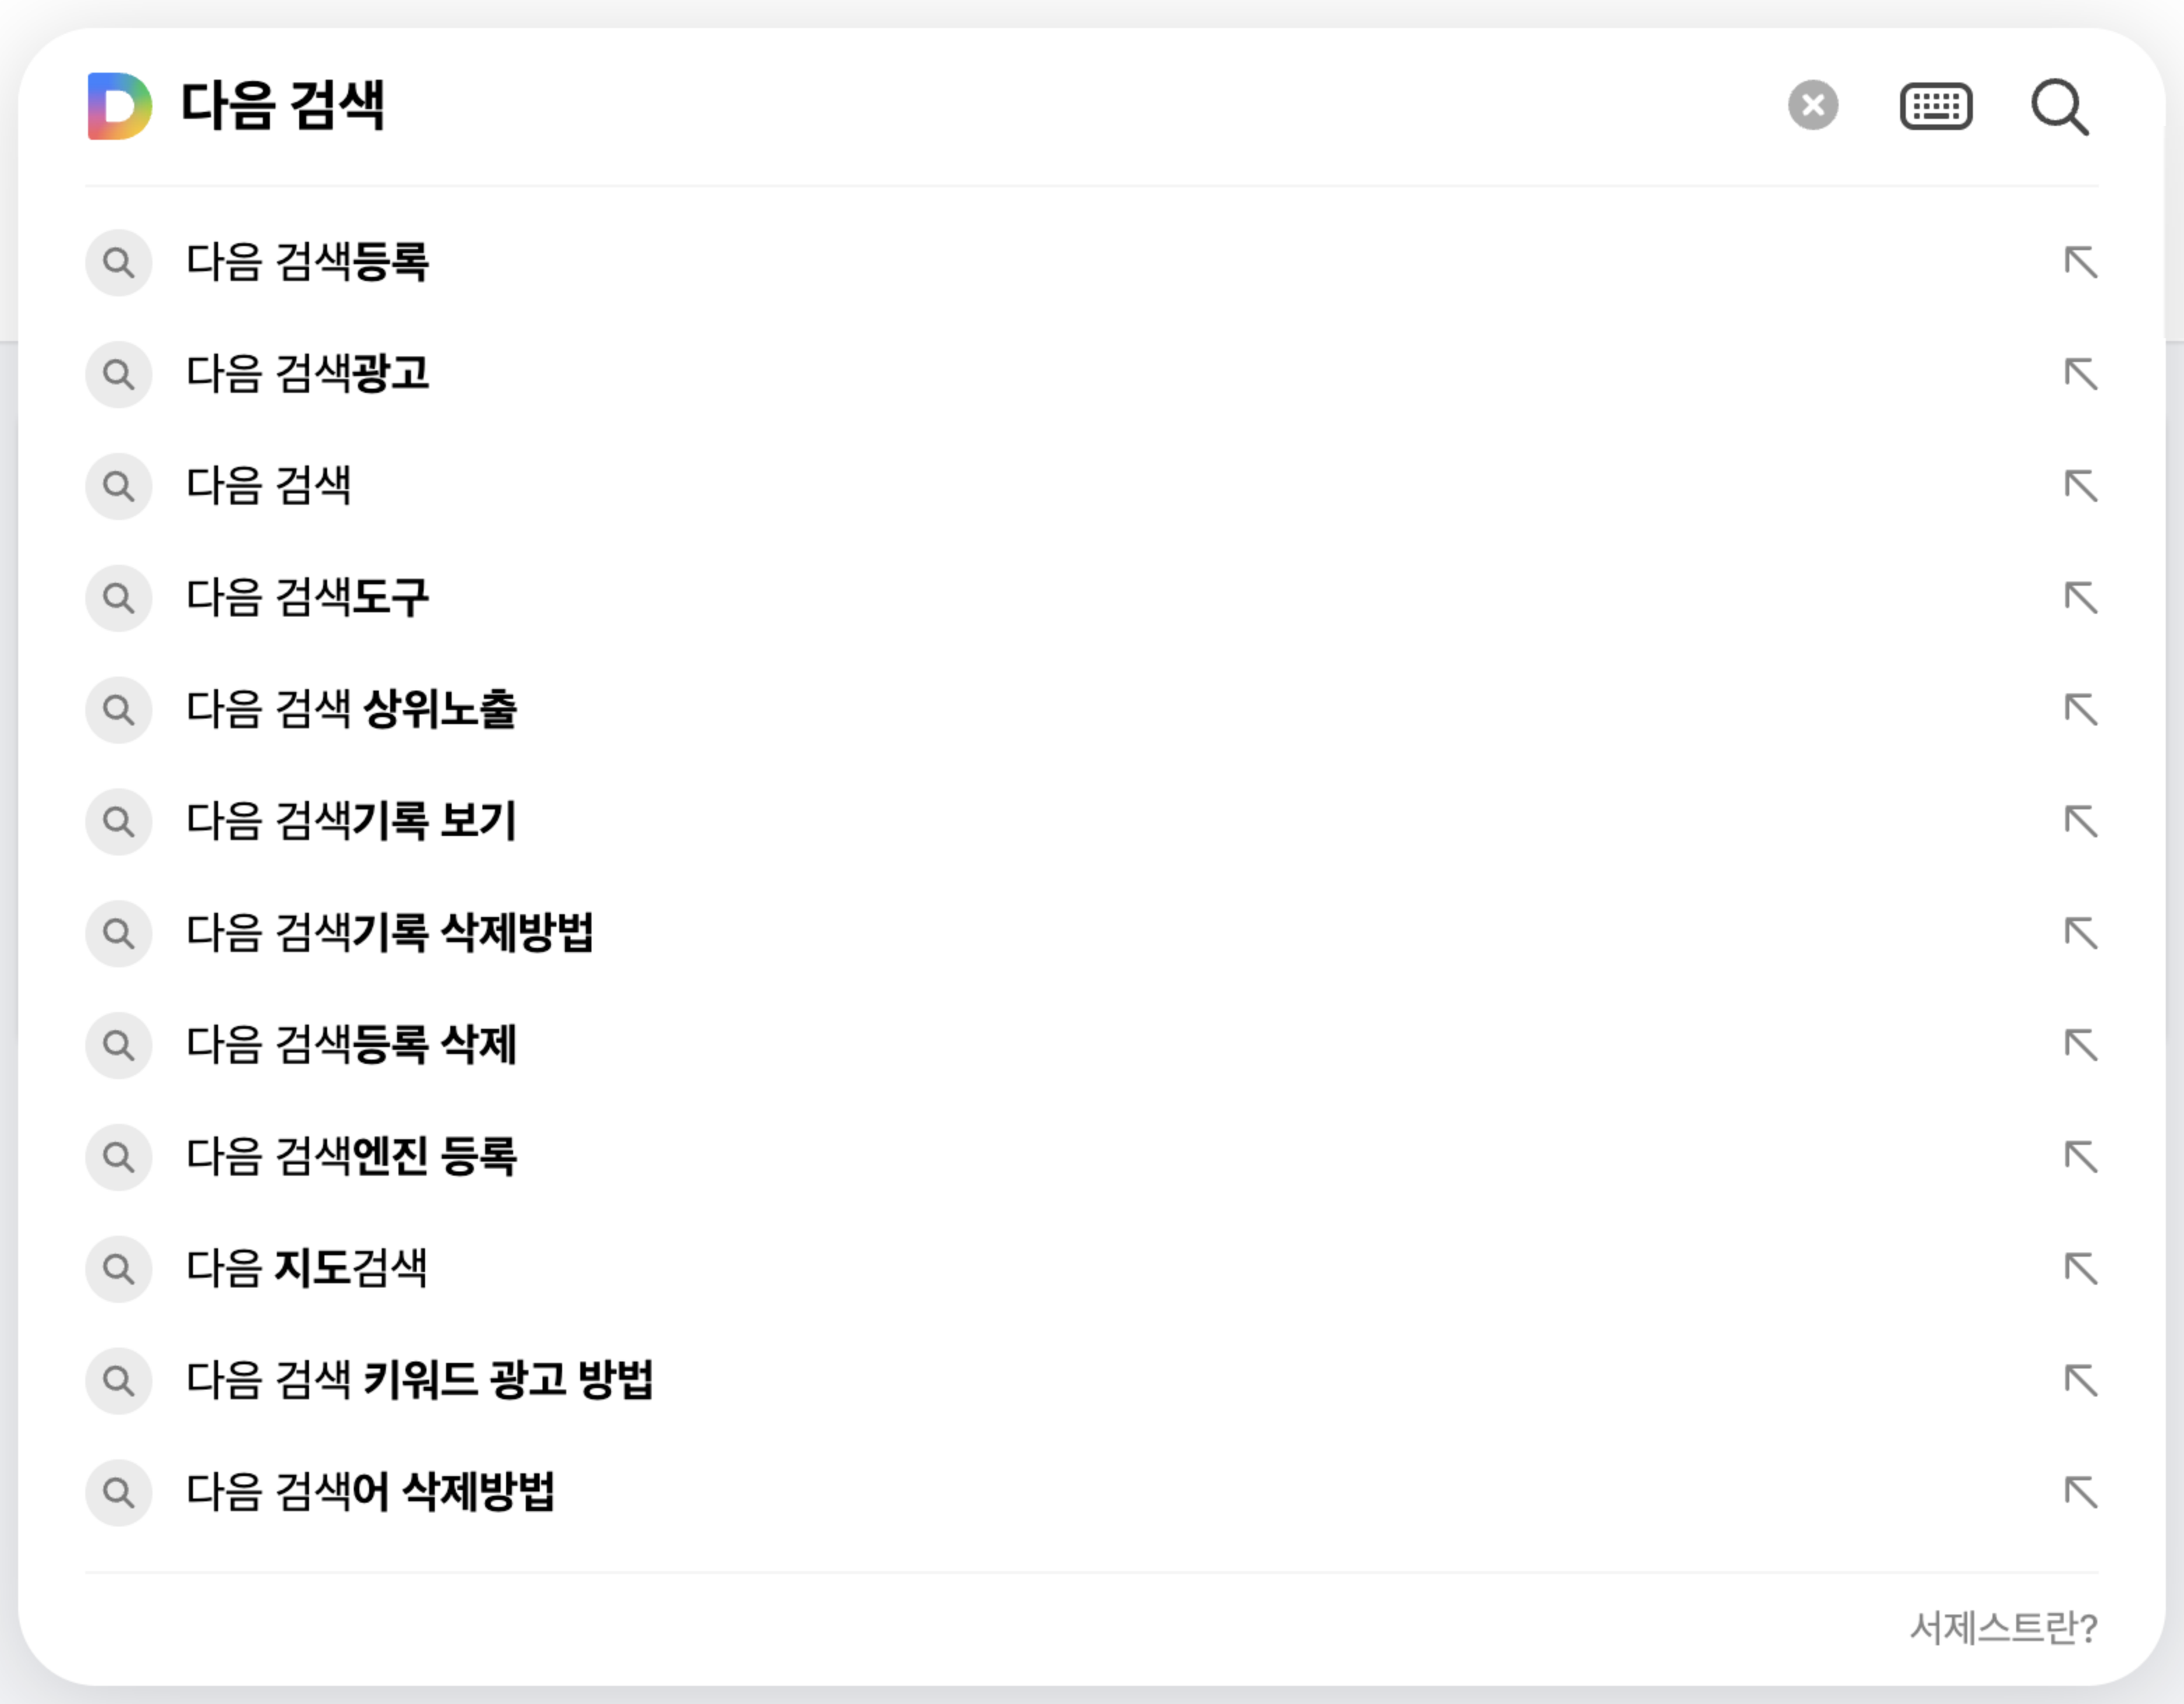This screenshot has height=1704, width=2184.
Task: Click fill-in arrow beside '다음 검색도구'
Action: coord(2080,598)
